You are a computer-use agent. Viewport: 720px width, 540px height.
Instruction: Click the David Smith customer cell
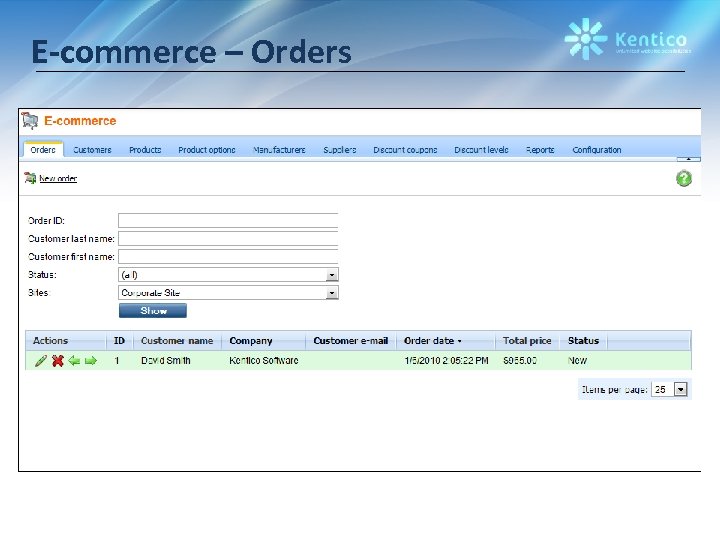(x=166, y=361)
